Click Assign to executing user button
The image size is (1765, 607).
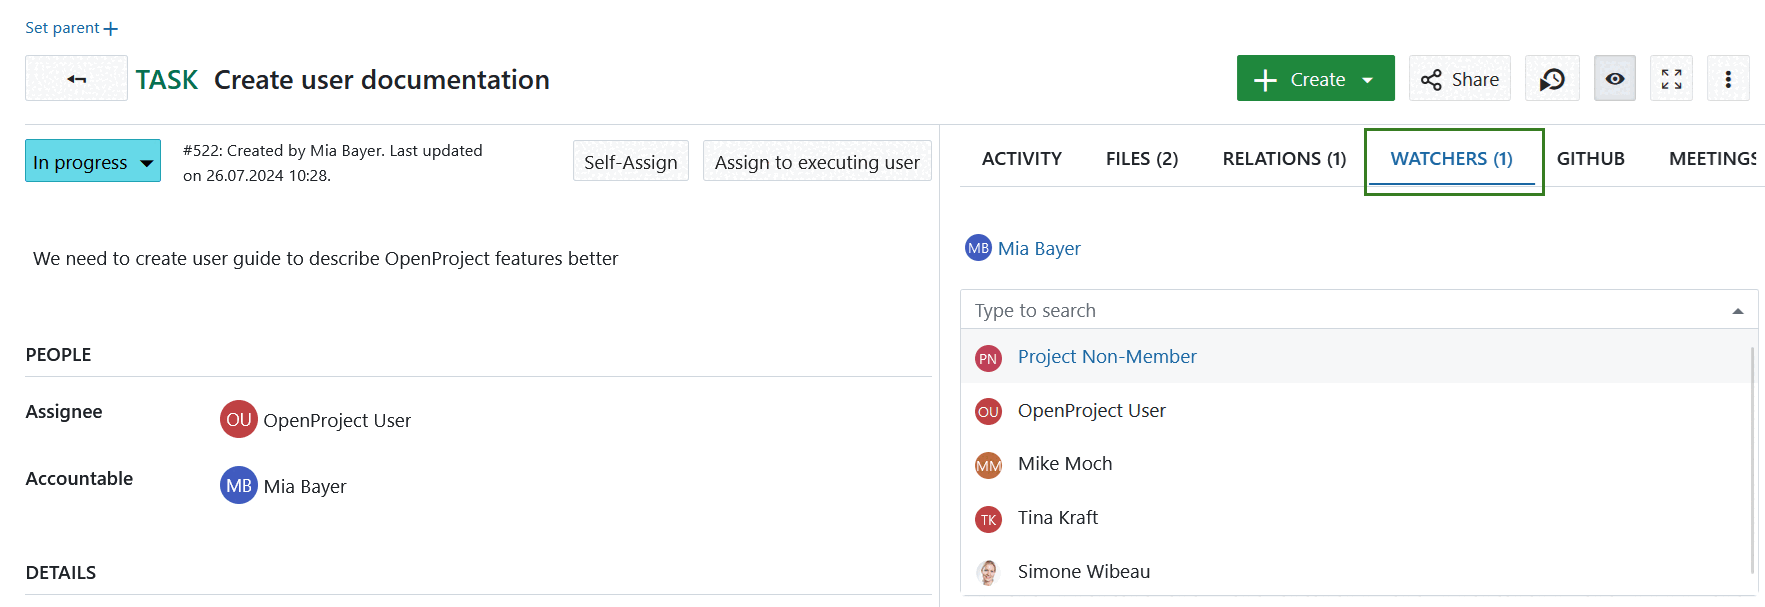(x=816, y=162)
